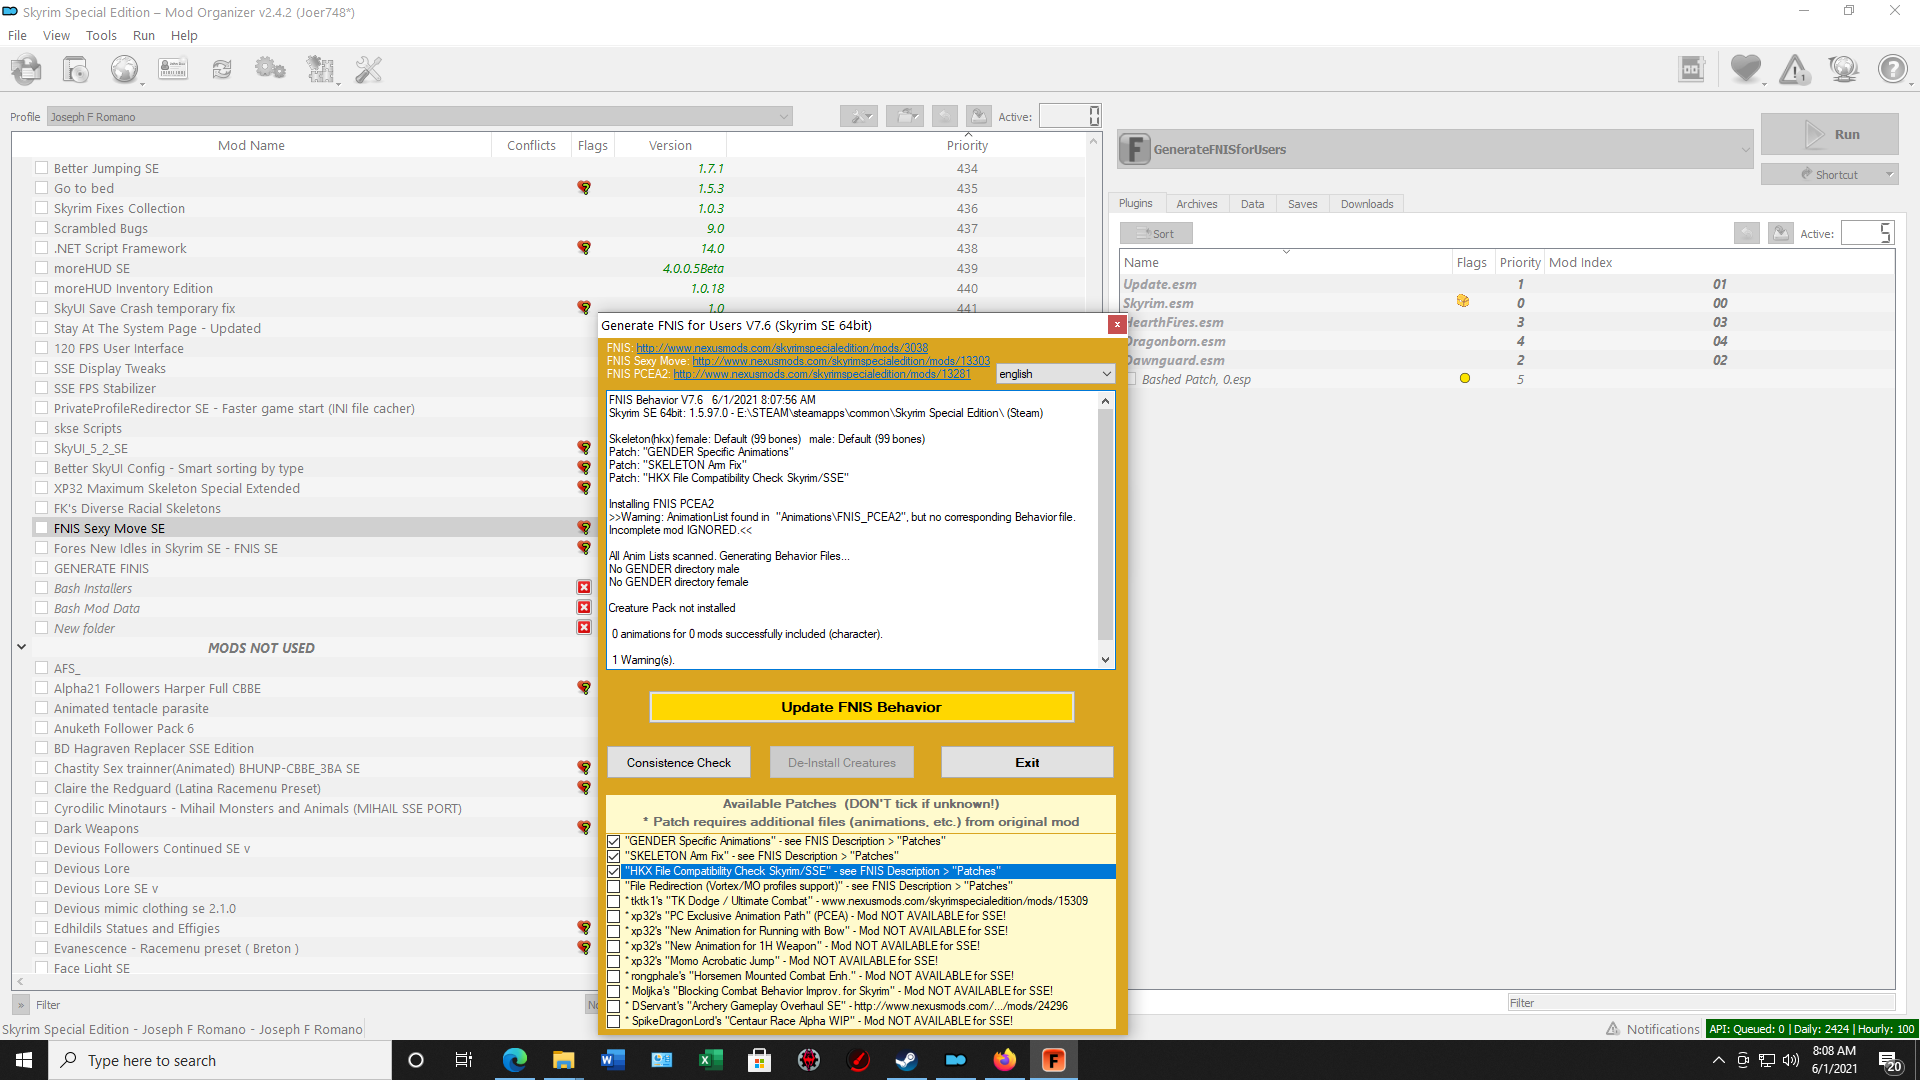Click the Consistence Check button

(679, 762)
